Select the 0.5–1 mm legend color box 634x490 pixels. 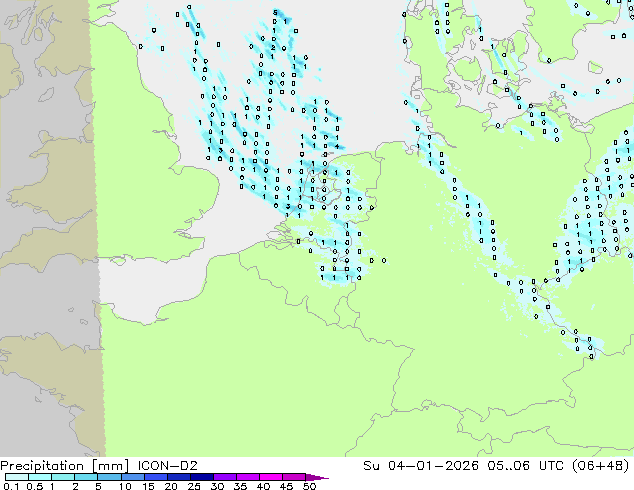[x=40, y=477]
